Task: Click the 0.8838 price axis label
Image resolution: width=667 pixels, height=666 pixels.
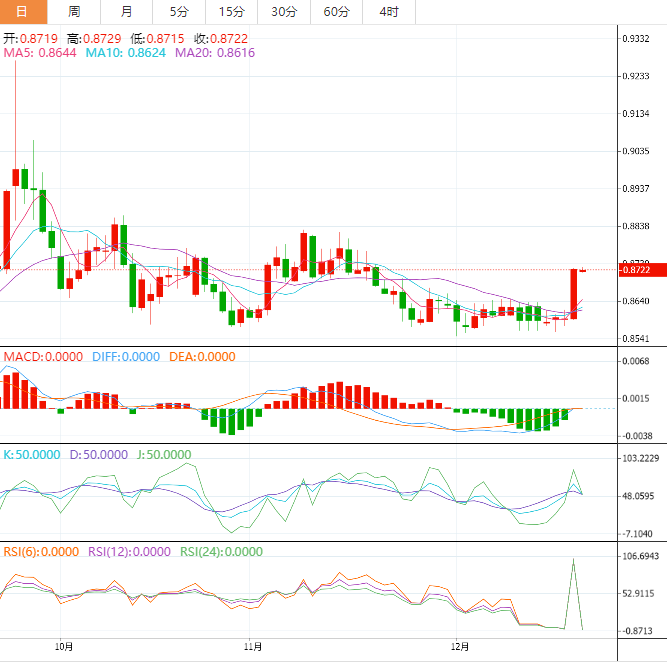Action: coord(636,226)
